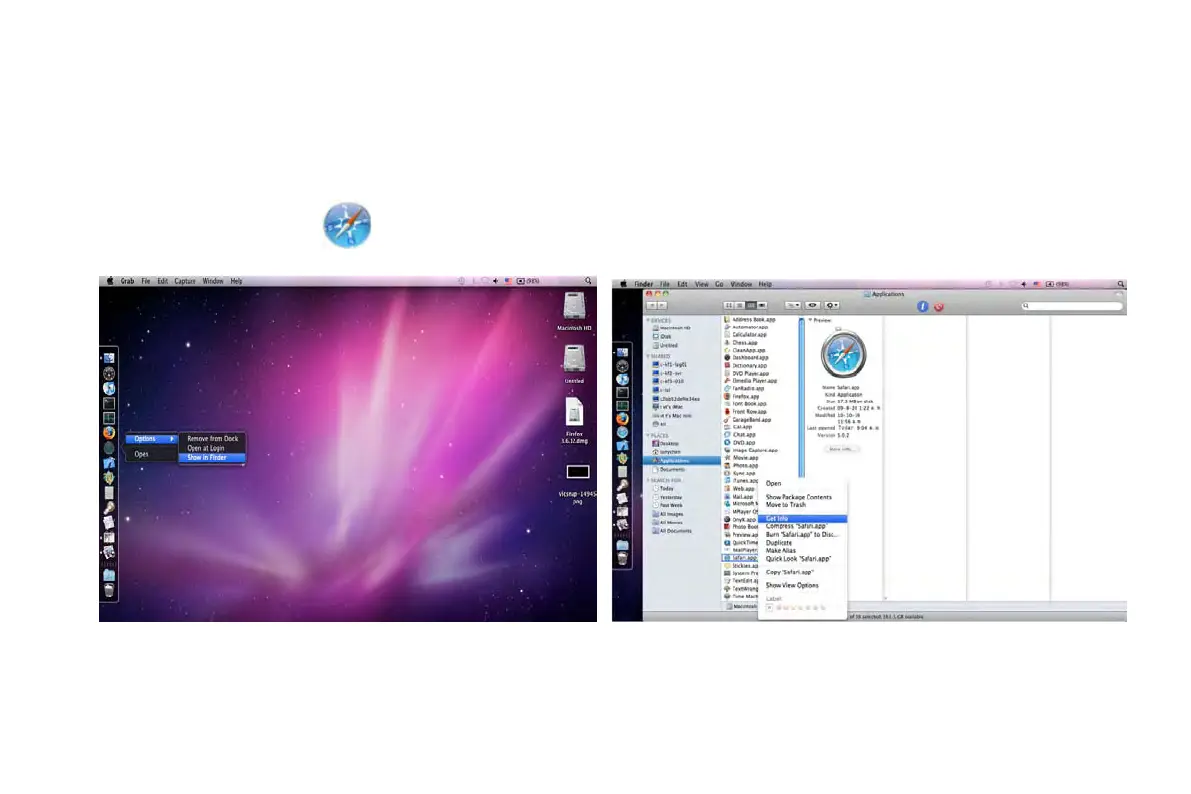Screen dimensions: 1191x794
Task: Collapse the SHARED section in Finder sidebar
Action: click(649, 356)
